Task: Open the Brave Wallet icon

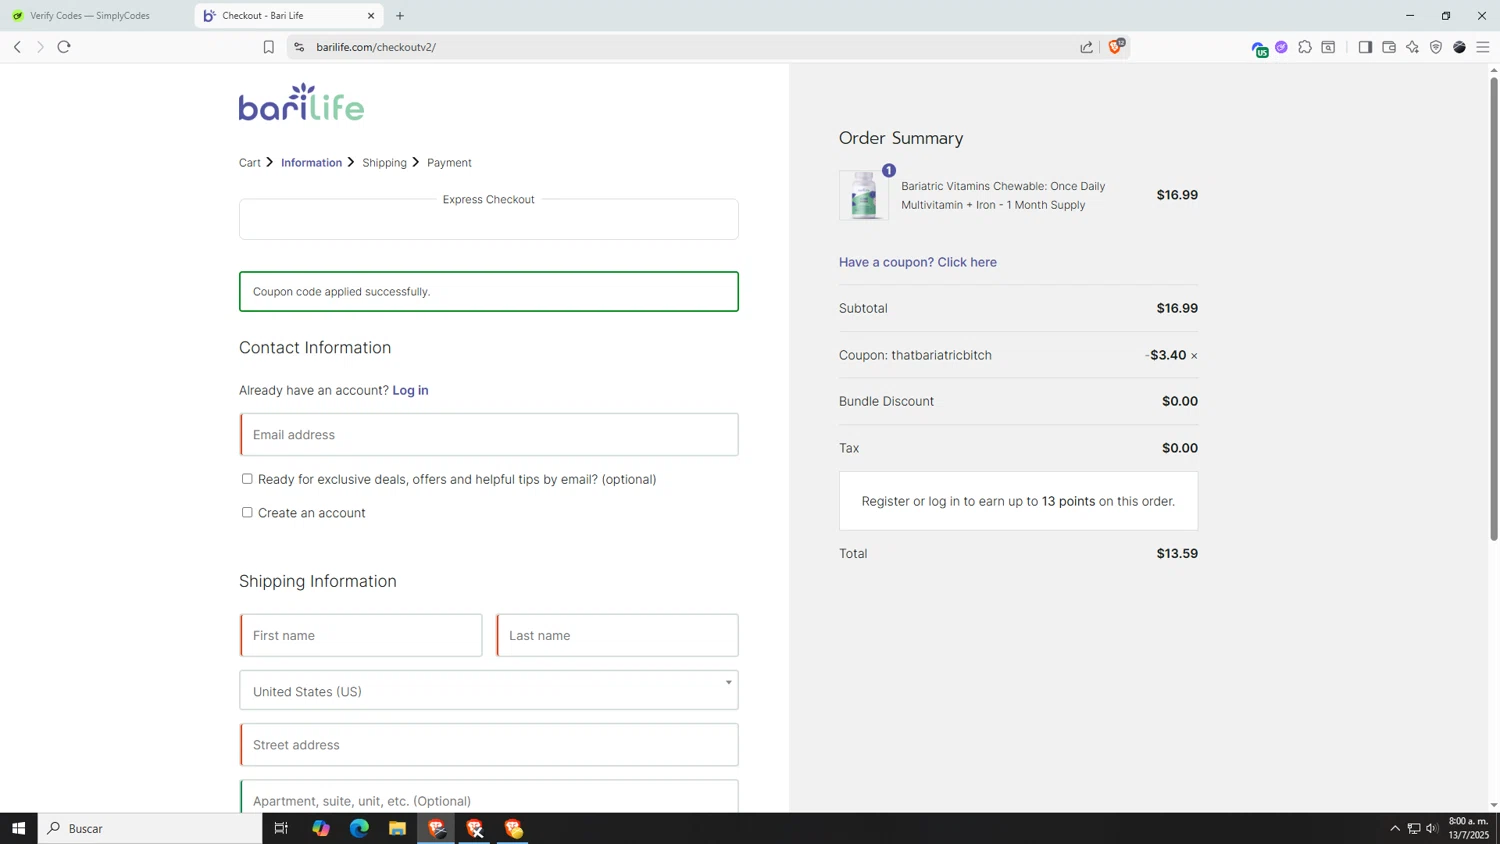Action: (x=1389, y=47)
